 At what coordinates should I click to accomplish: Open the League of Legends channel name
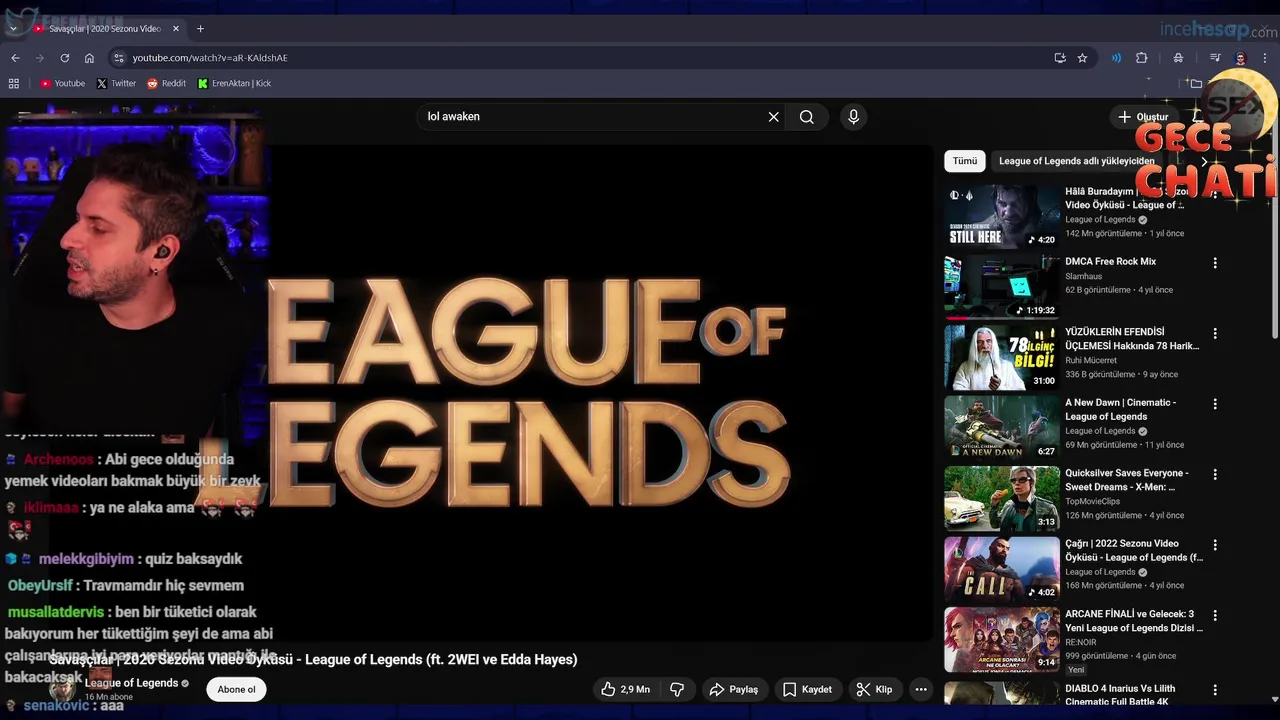coord(131,683)
